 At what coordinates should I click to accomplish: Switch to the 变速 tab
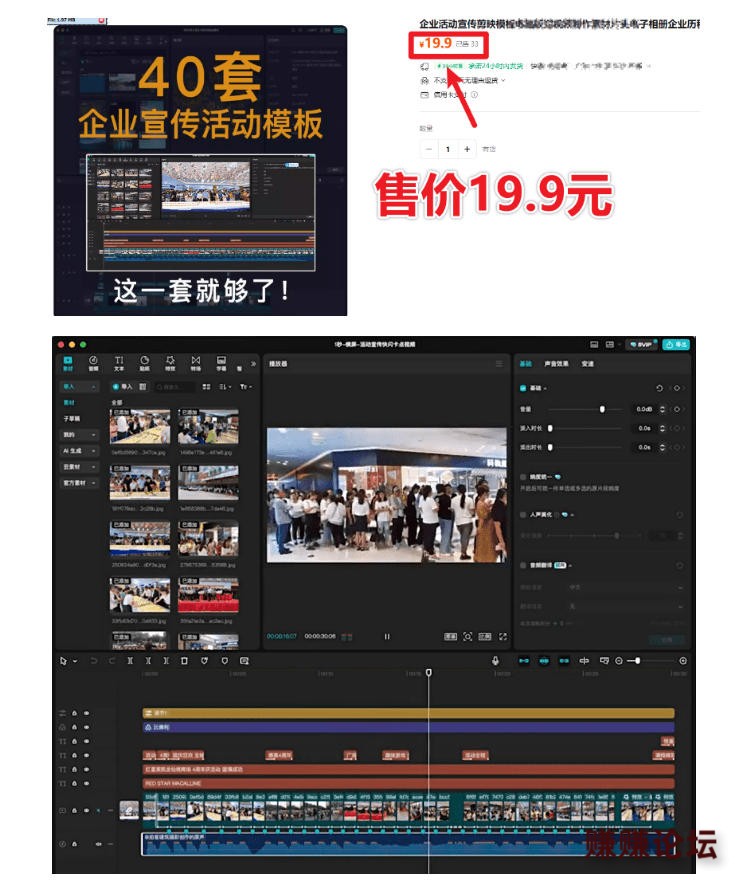click(588, 364)
